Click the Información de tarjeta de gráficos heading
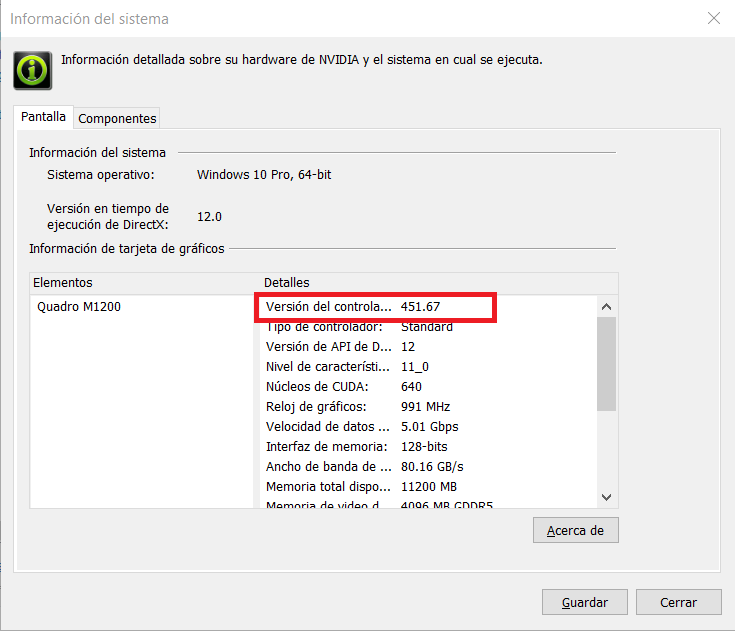 point(127,249)
